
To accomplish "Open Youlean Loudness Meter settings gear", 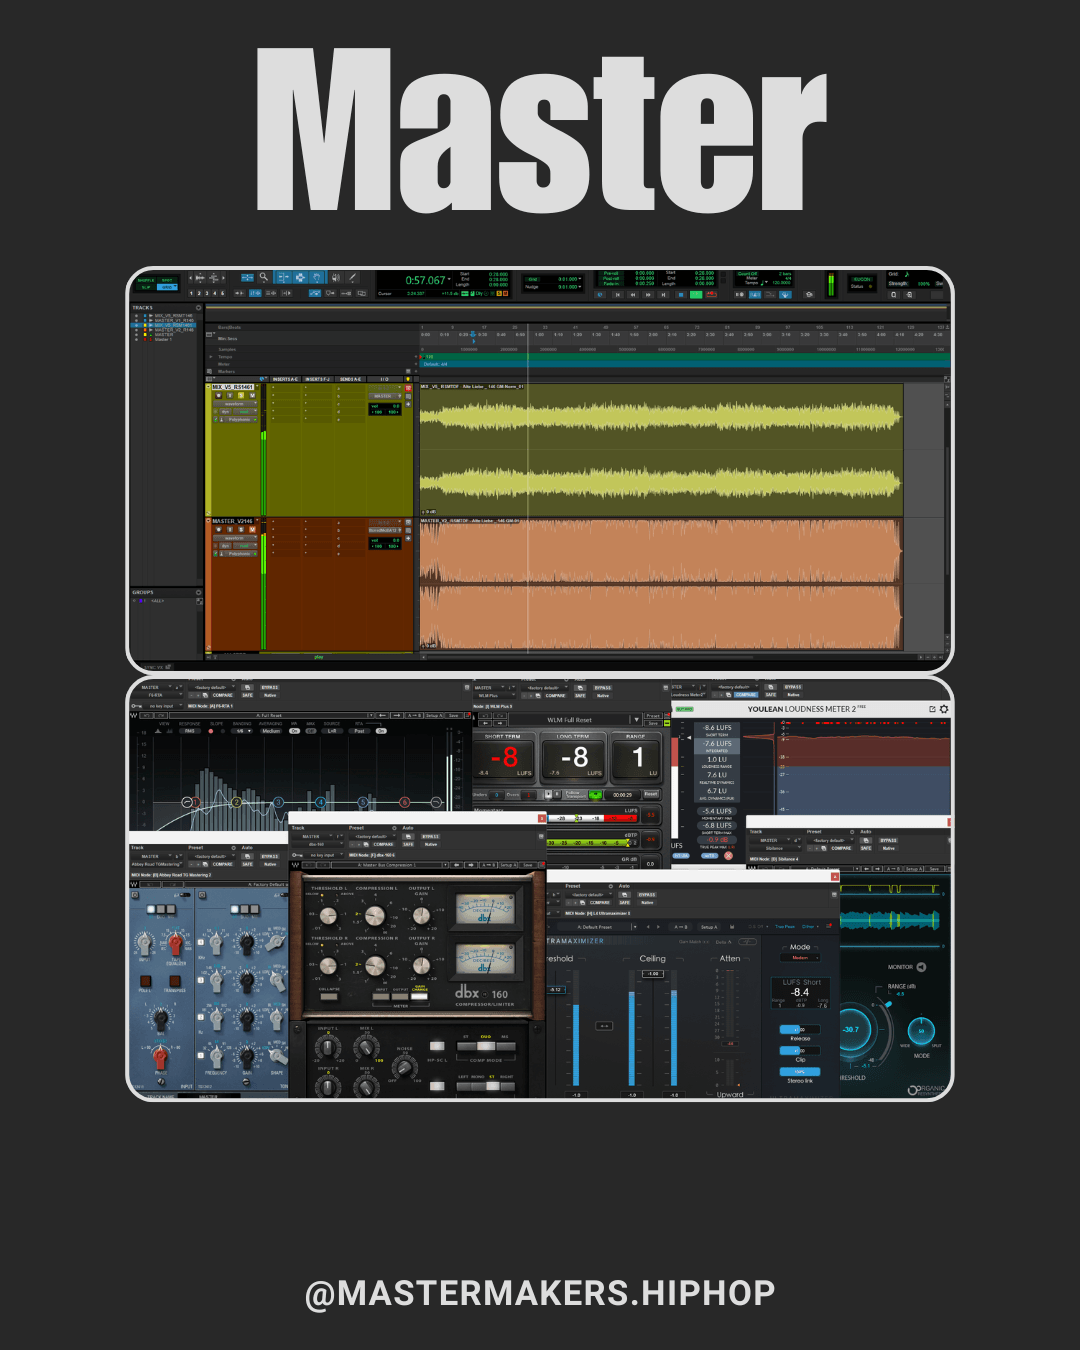I will tap(944, 709).
